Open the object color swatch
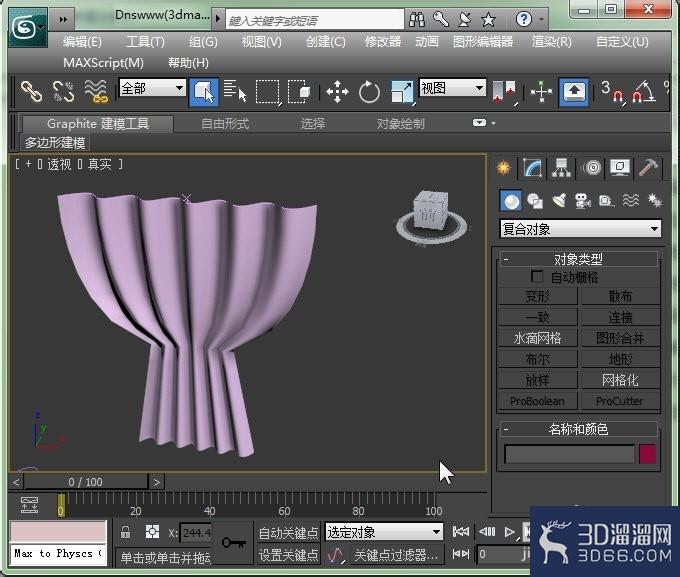The height and width of the screenshot is (577, 680). coord(647,454)
